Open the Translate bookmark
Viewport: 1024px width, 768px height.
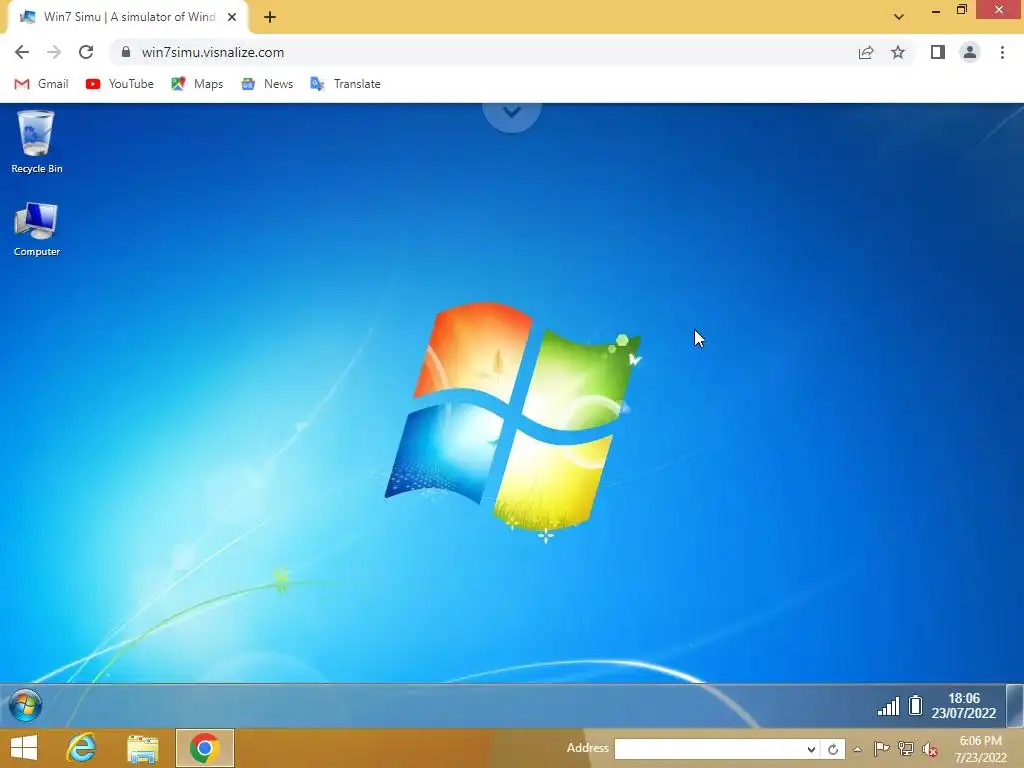click(345, 84)
